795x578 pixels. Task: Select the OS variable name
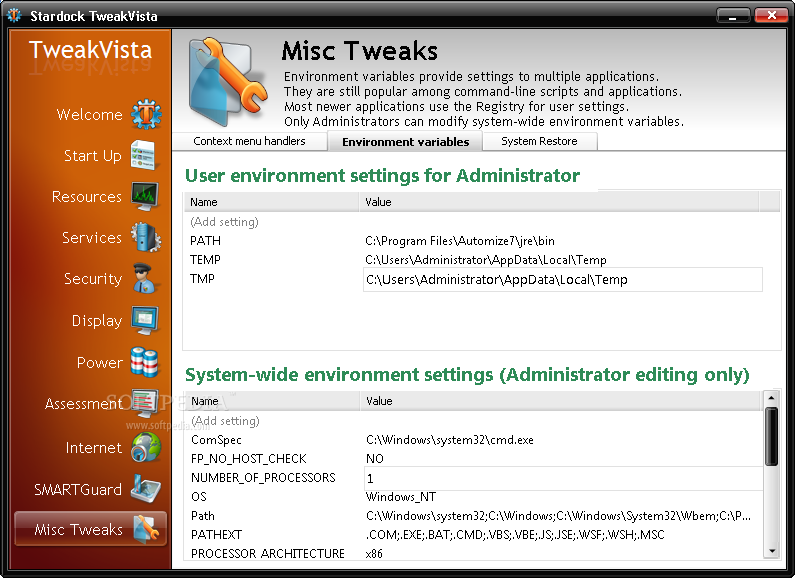199,497
